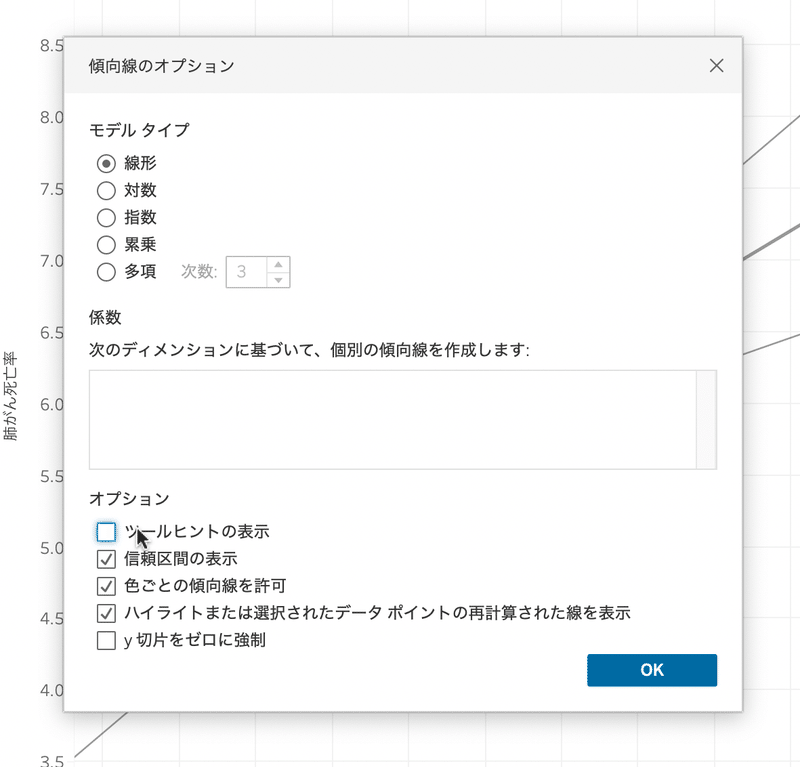The width and height of the screenshot is (800, 767).
Task: Click the 多項 label text
Action: [x=140, y=271]
